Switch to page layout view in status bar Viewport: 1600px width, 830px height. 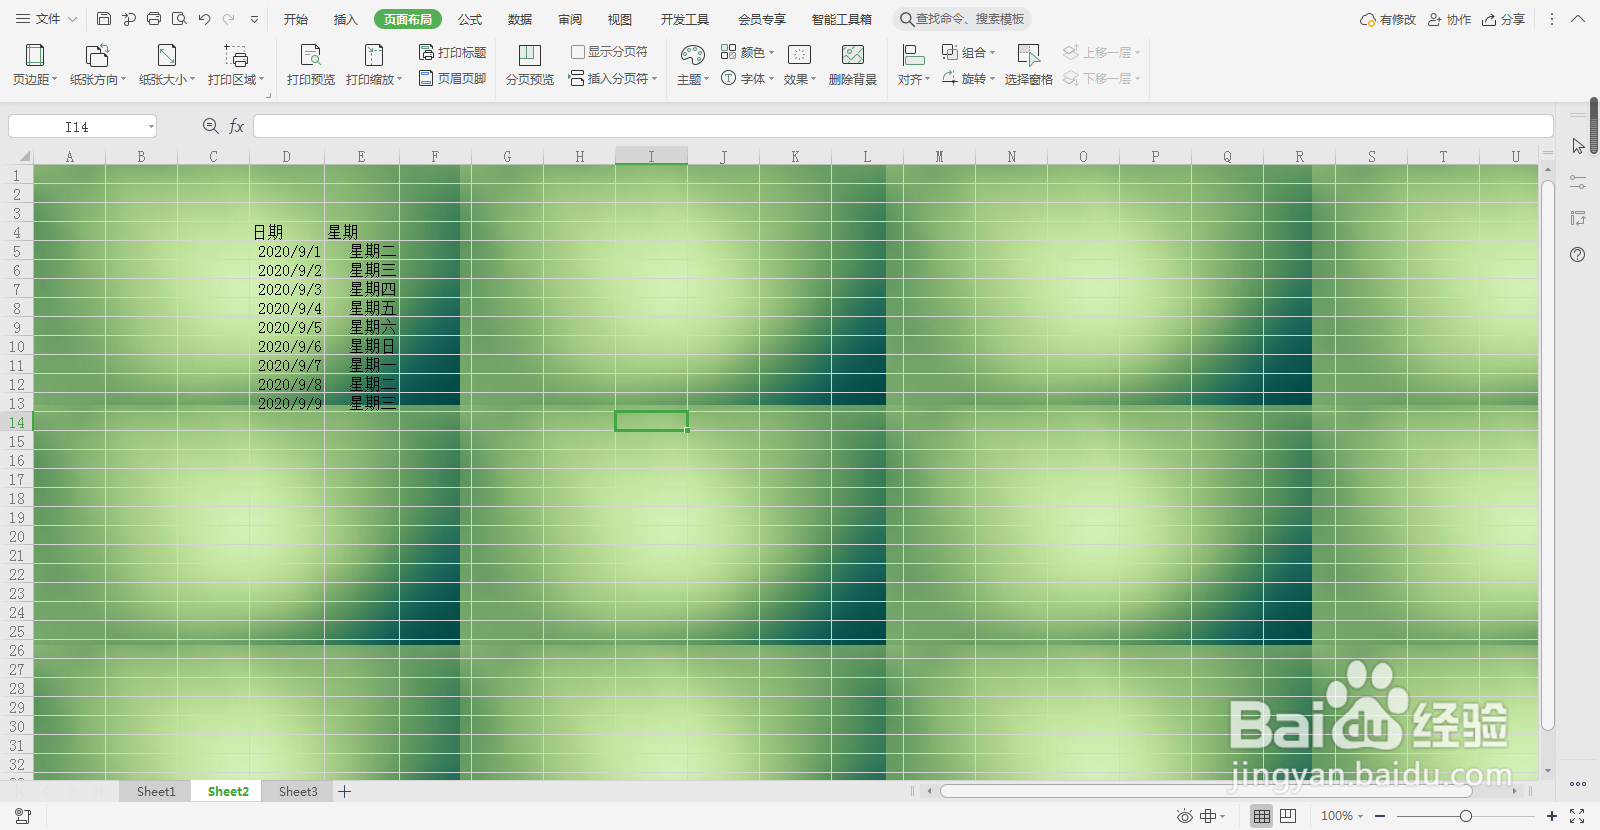[1288, 816]
